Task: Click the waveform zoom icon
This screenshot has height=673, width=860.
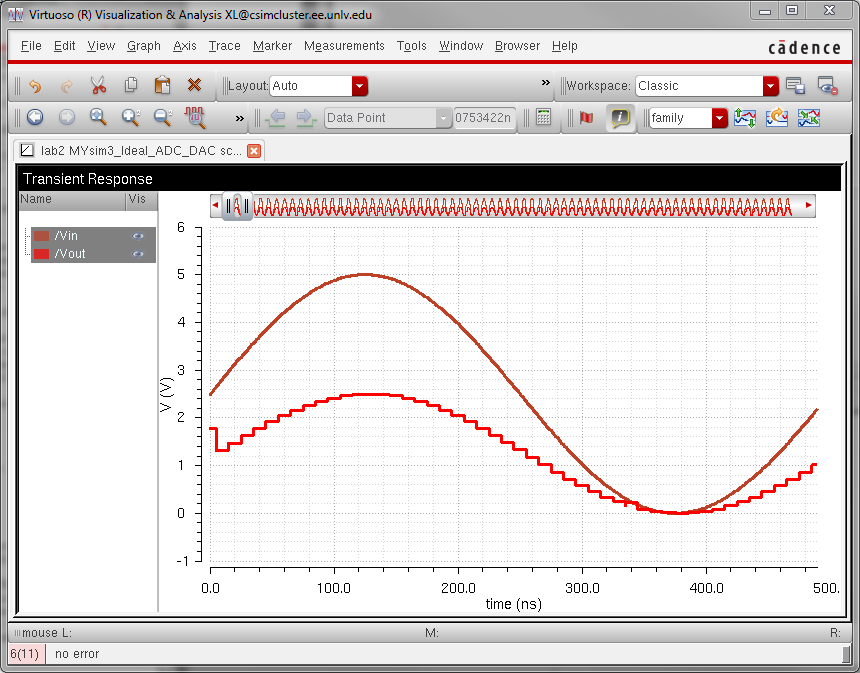Action: click(196, 118)
